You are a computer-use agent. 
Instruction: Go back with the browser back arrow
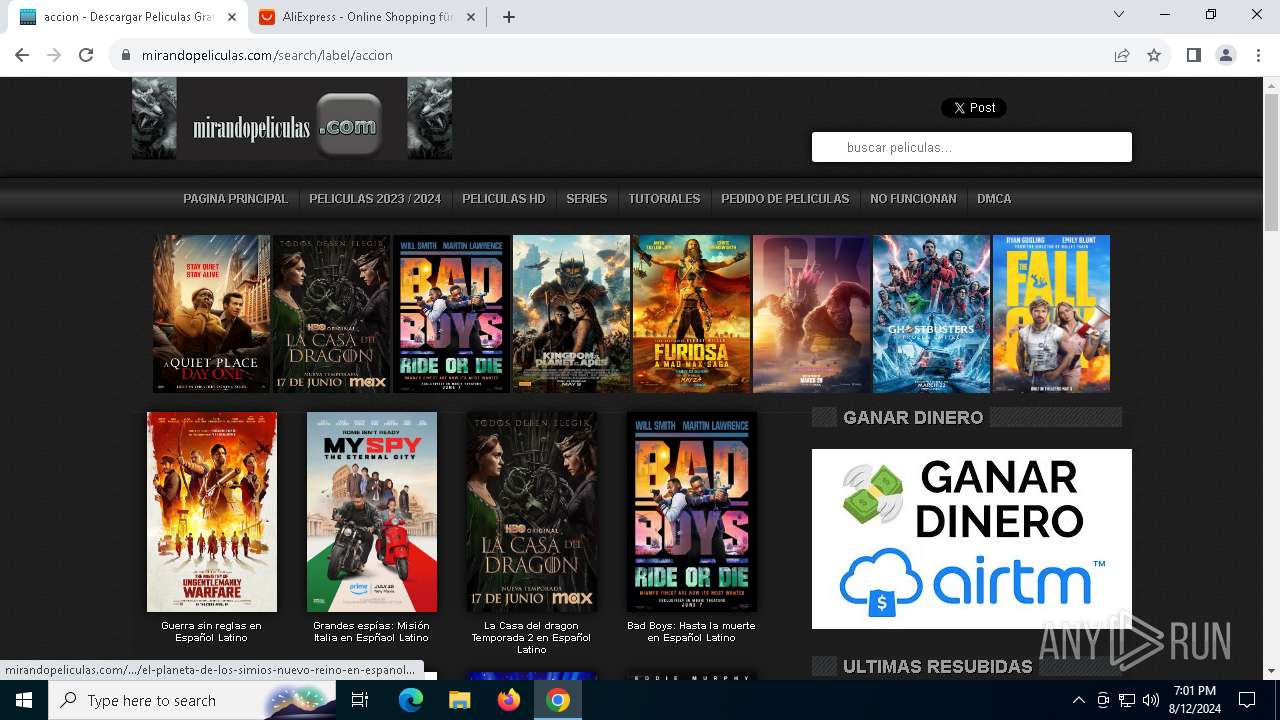pos(22,55)
